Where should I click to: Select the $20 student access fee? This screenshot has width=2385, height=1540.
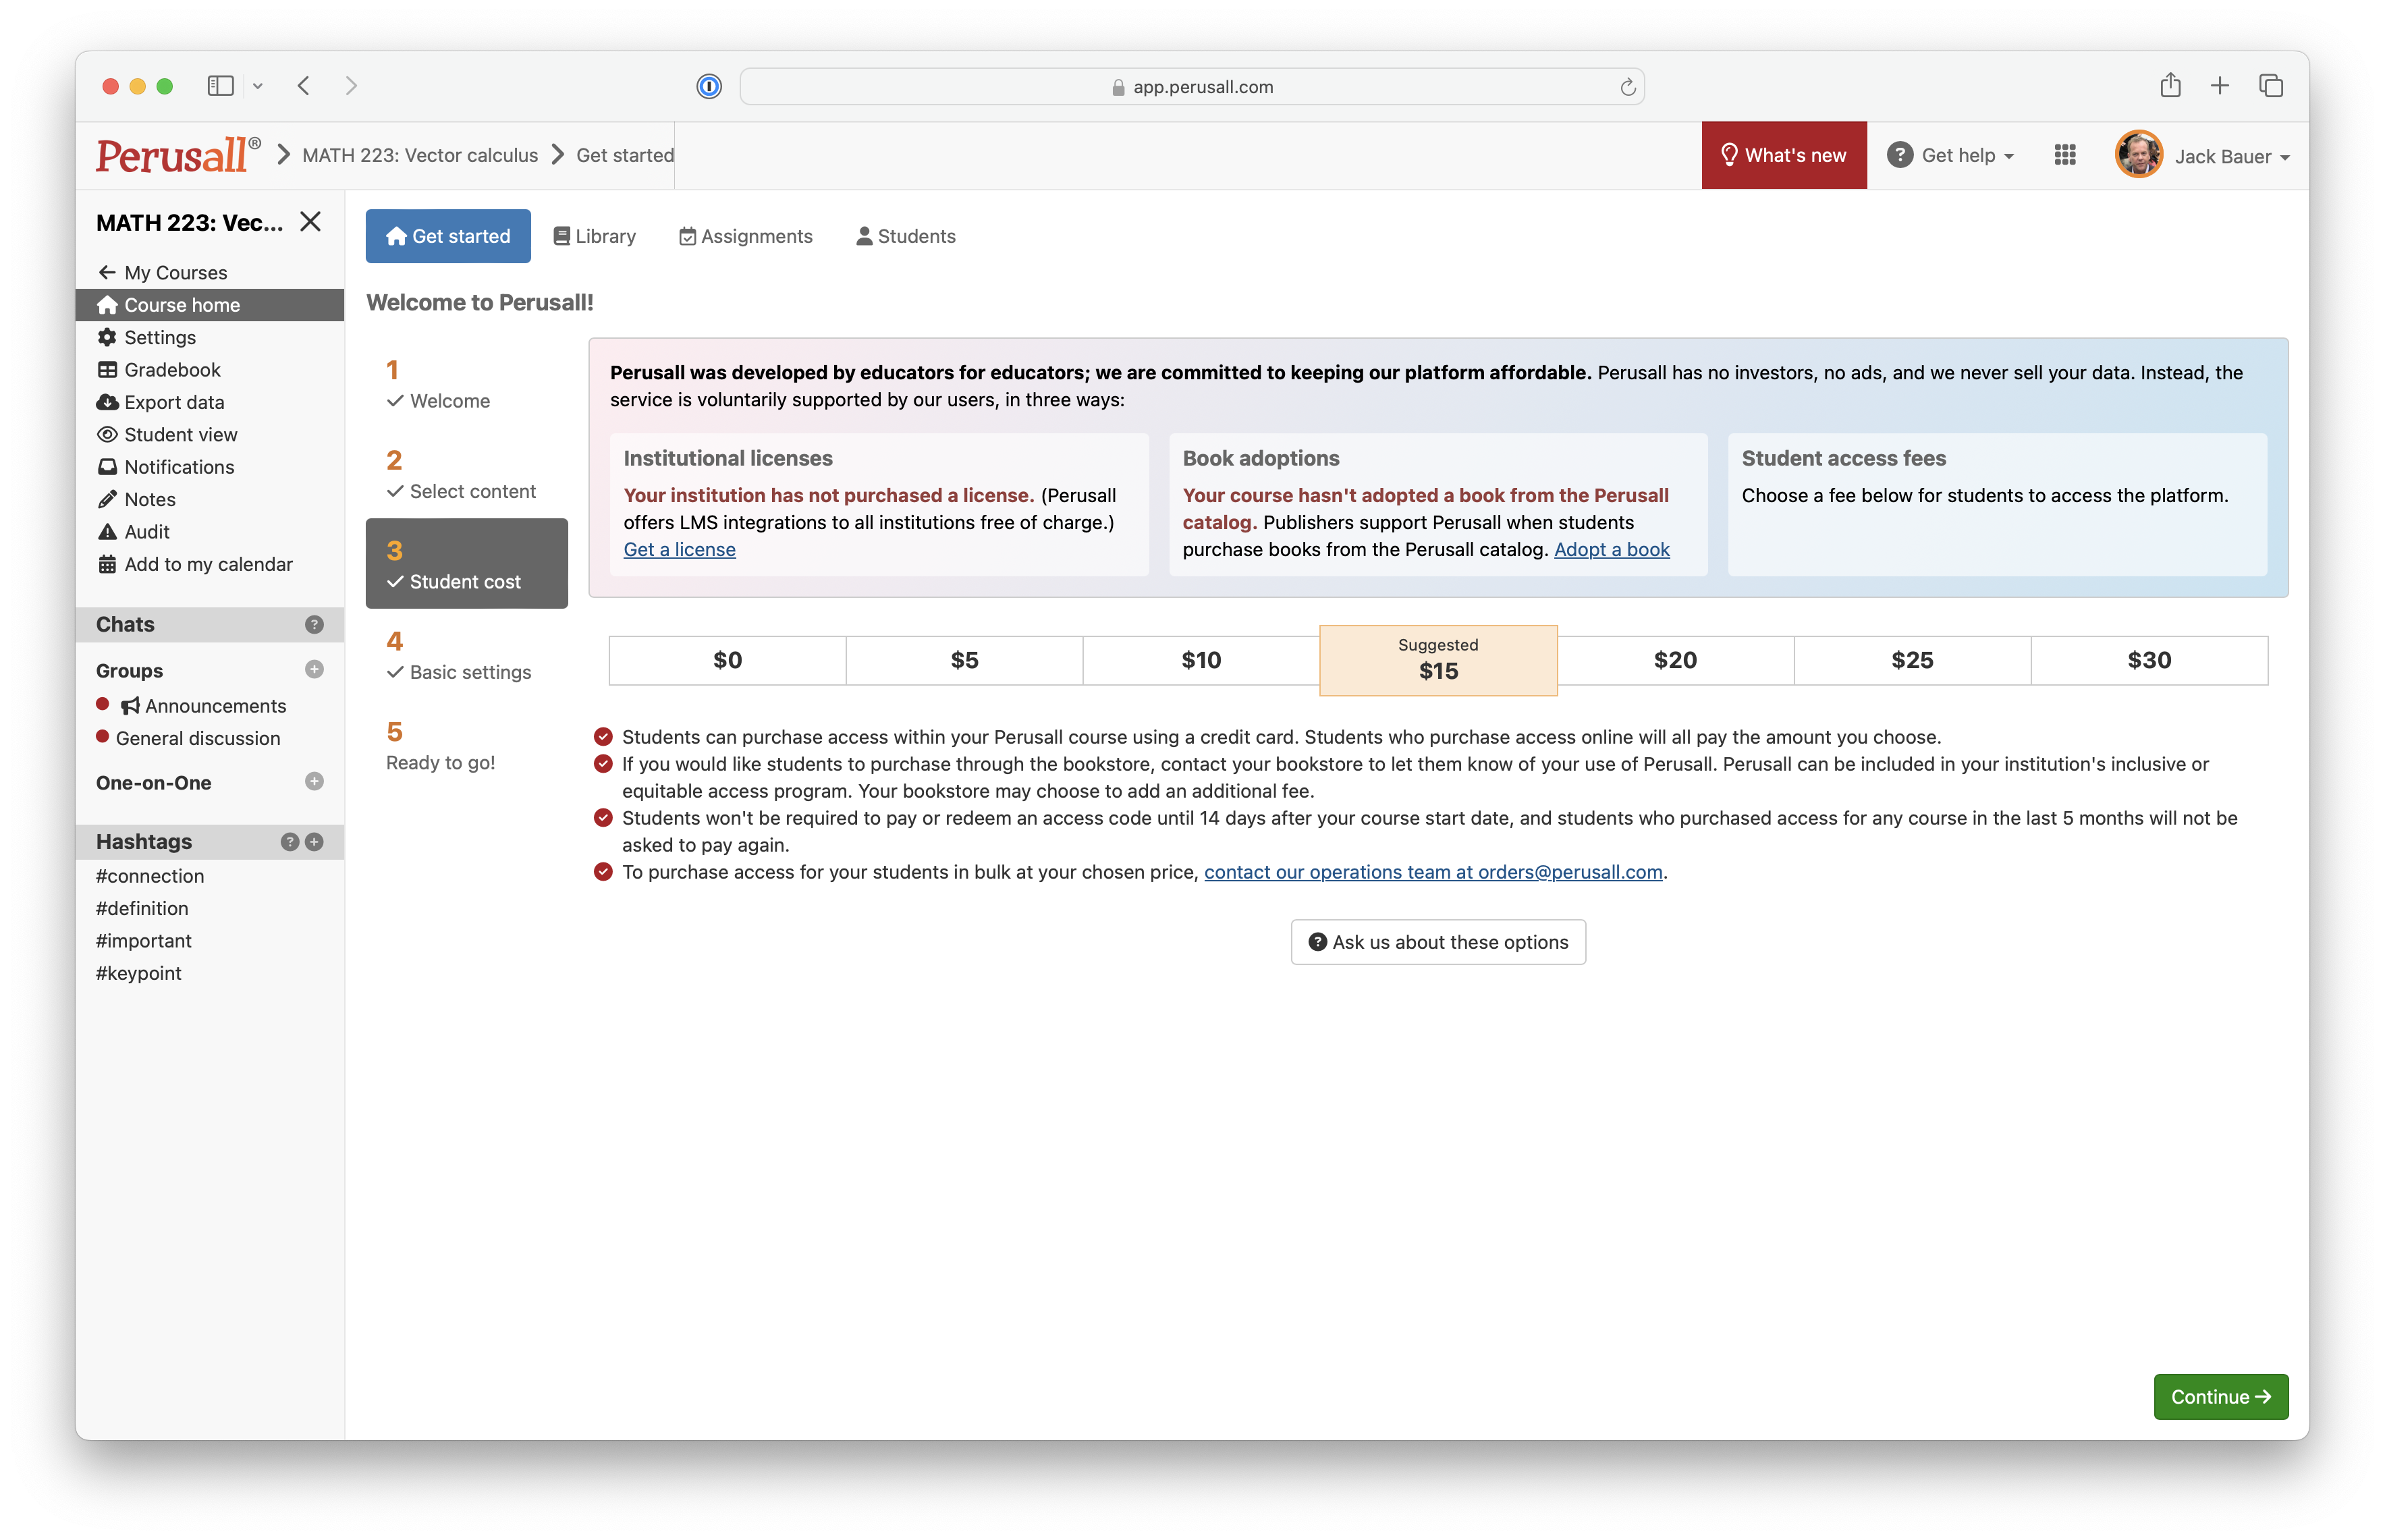click(x=1674, y=659)
